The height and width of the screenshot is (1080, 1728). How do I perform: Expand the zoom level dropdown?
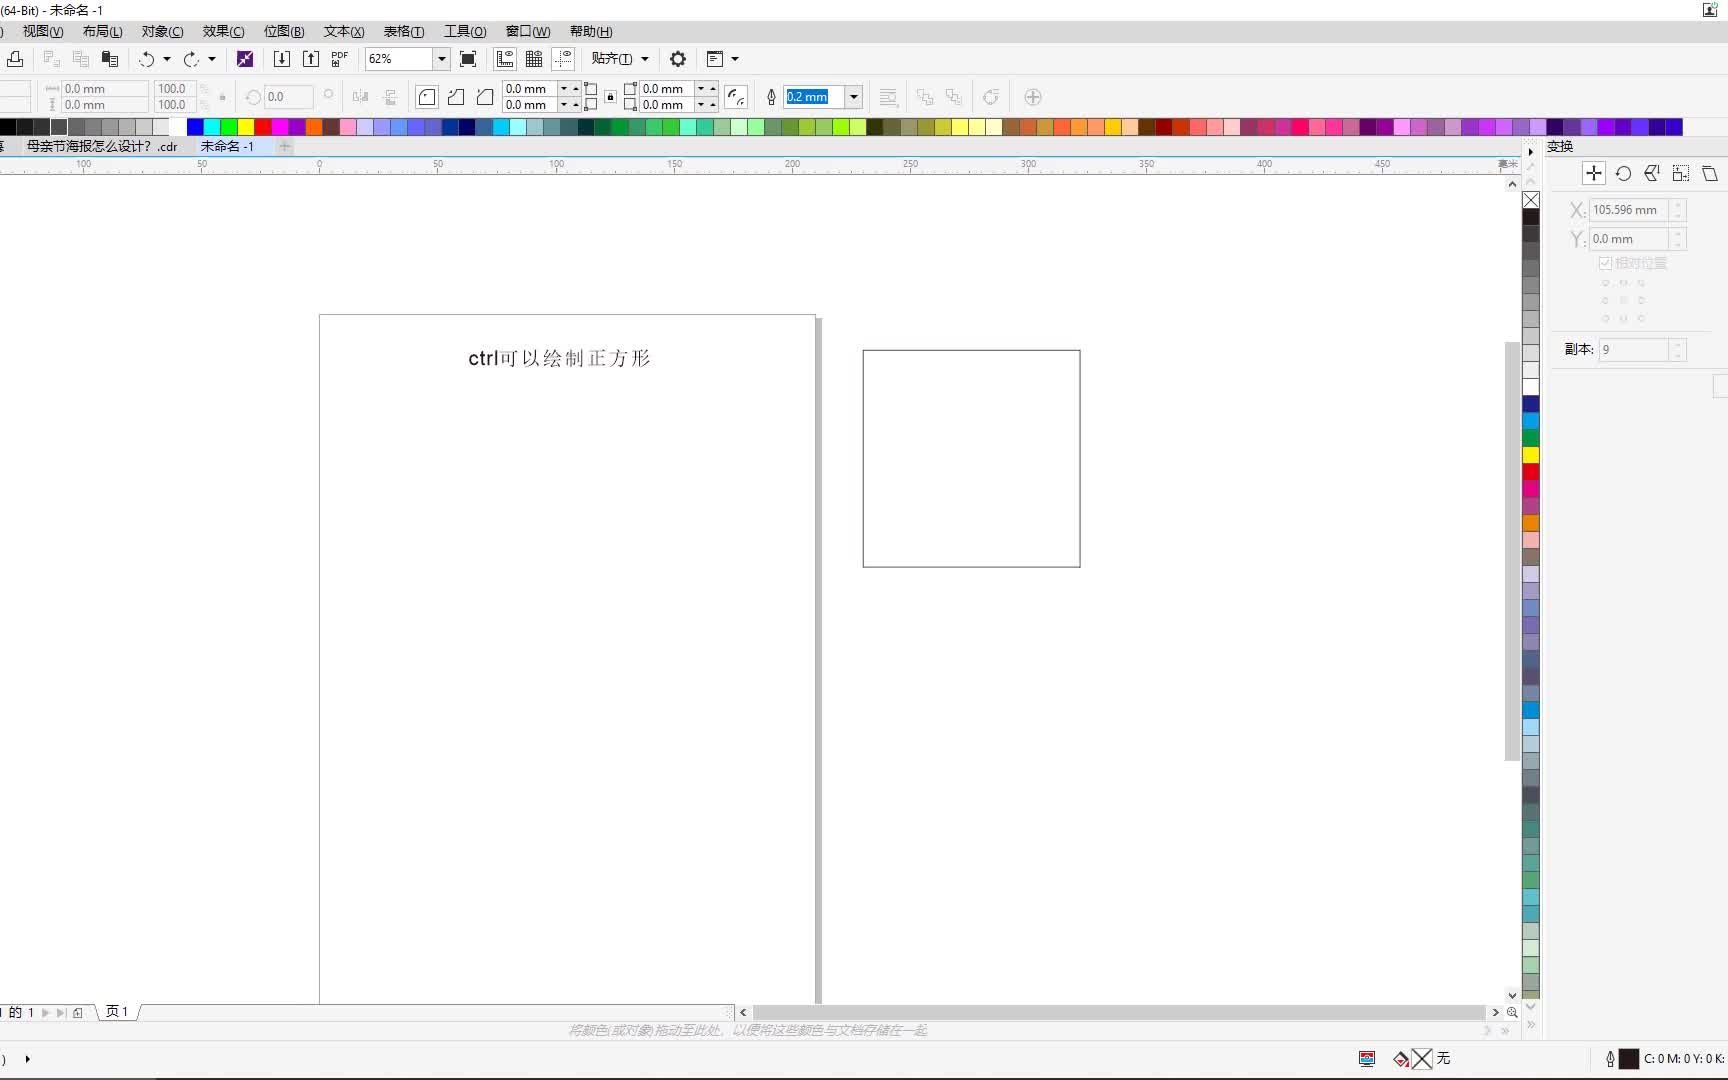pos(441,59)
